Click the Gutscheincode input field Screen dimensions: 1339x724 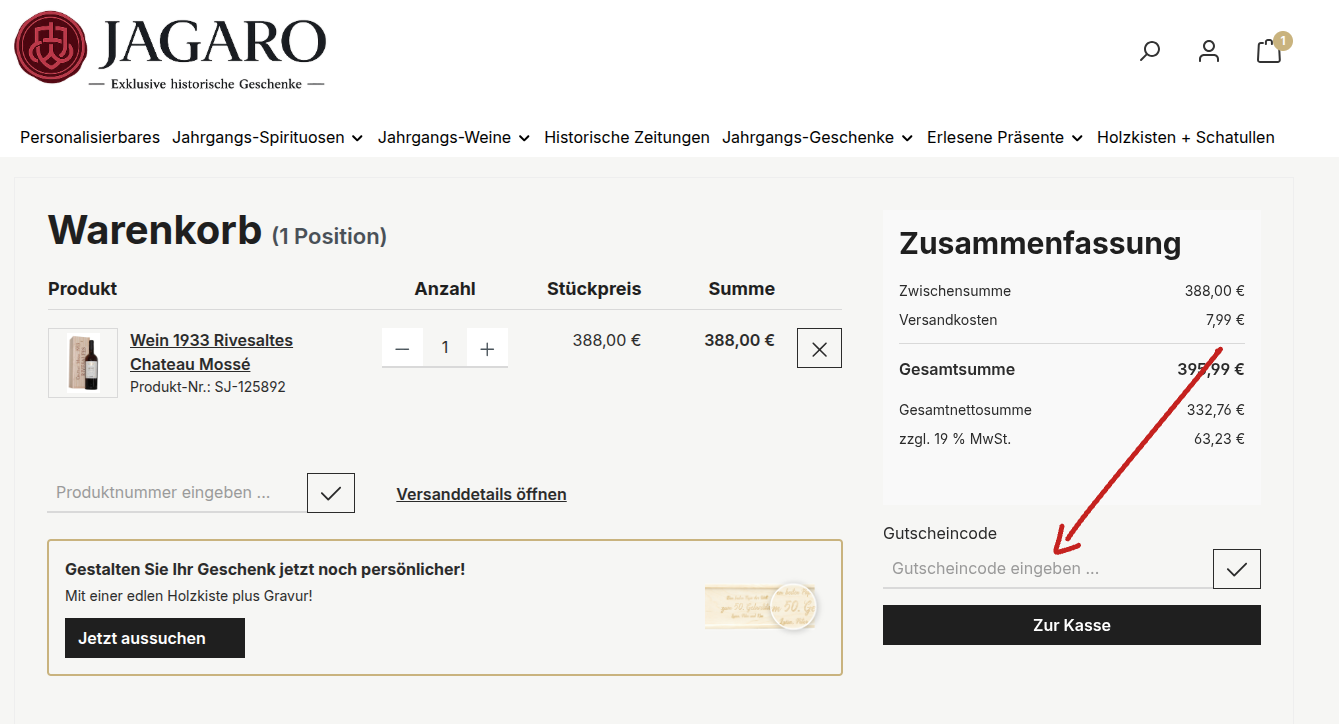[1040, 568]
